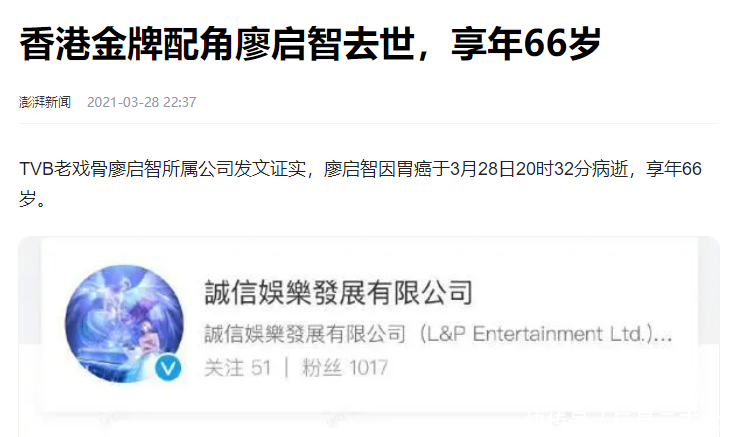The image size is (734, 437).
Task: Click the divider between 关注 and 粉丝
Action: 286,368
